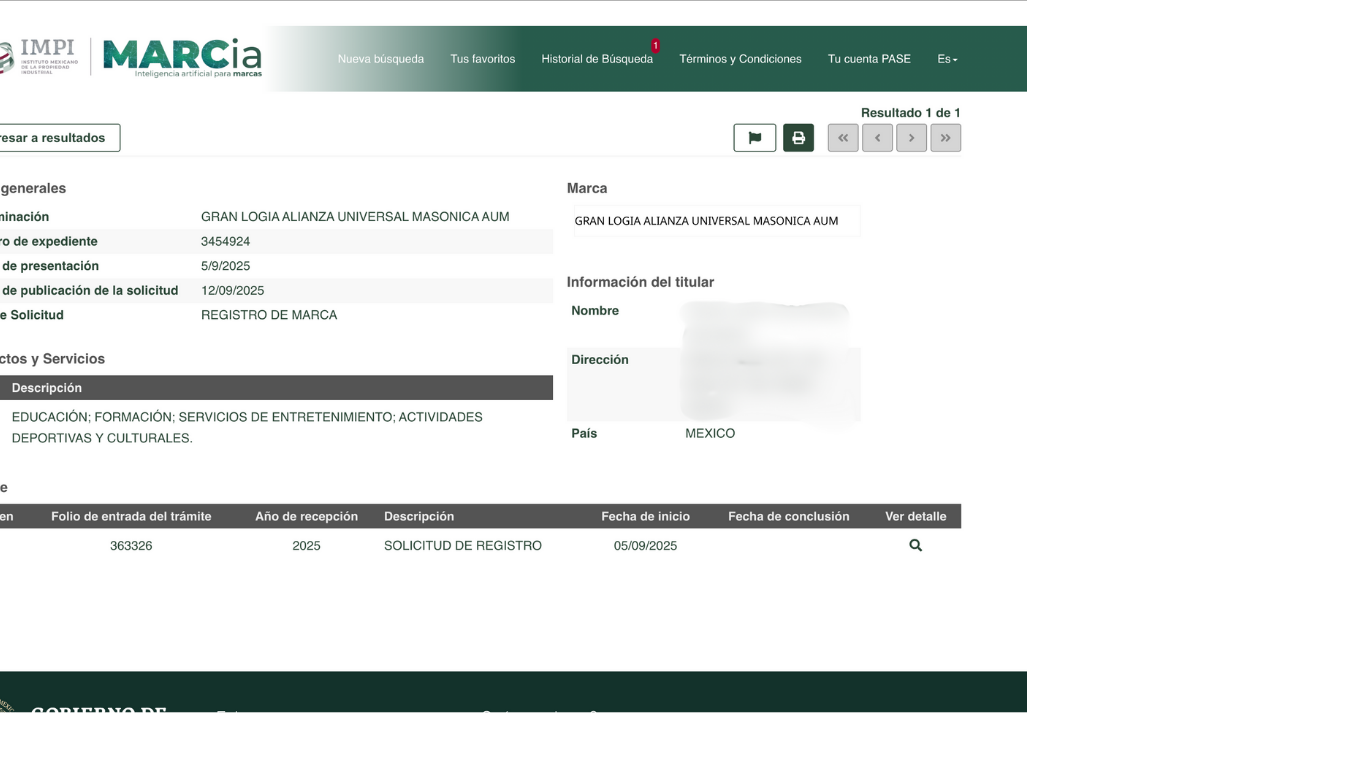Print the trademark record
This screenshot has width=1366, height=768.
click(x=798, y=138)
